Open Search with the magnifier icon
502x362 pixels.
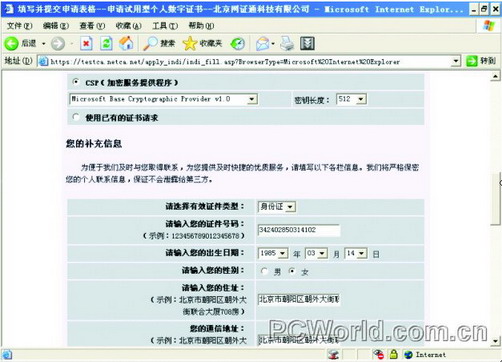tap(150, 44)
